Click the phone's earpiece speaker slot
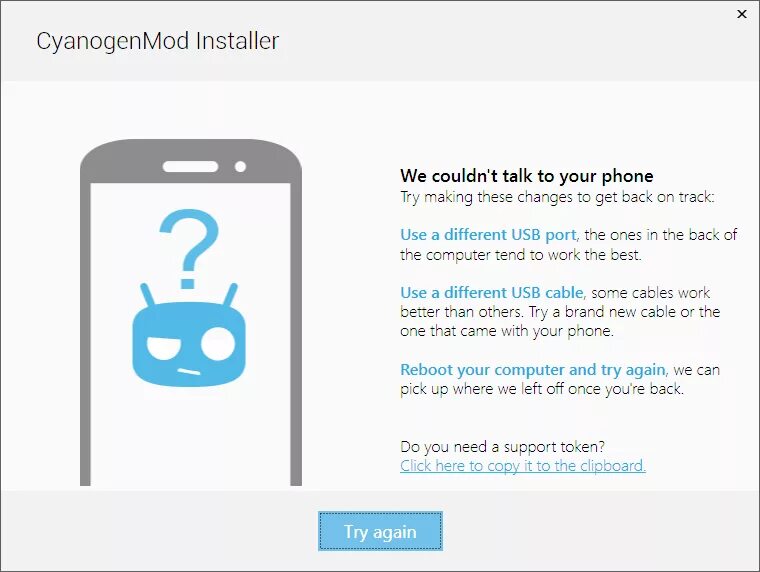The height and width of the screenshot is (572, 760). (190, 167)
